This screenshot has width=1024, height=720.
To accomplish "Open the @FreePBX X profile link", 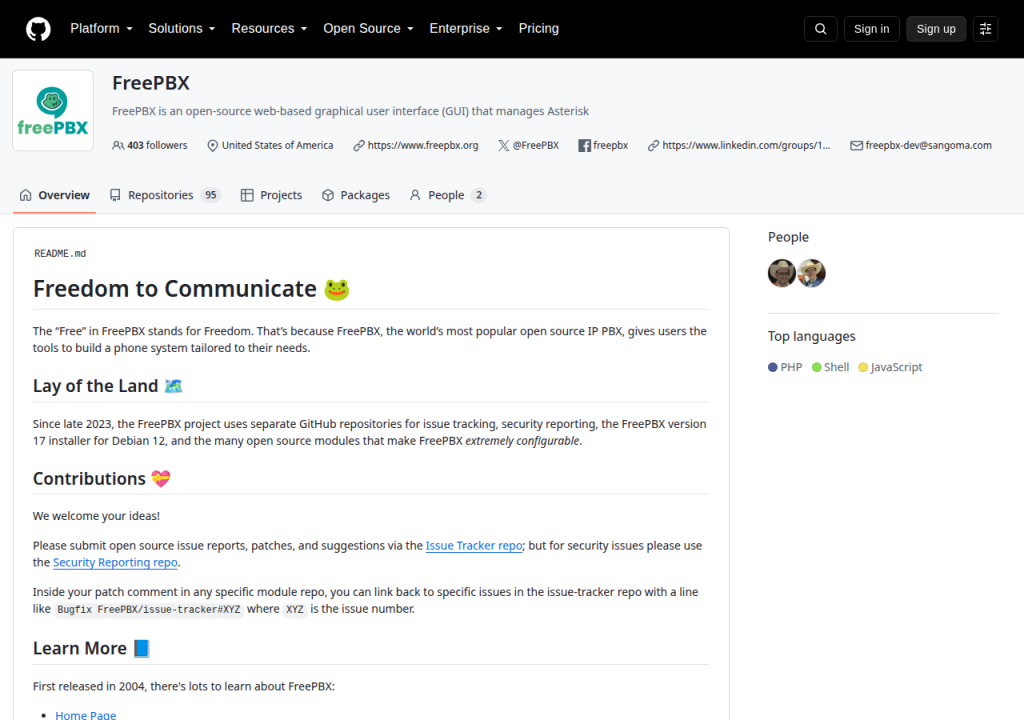I will [x=536, y=145].
